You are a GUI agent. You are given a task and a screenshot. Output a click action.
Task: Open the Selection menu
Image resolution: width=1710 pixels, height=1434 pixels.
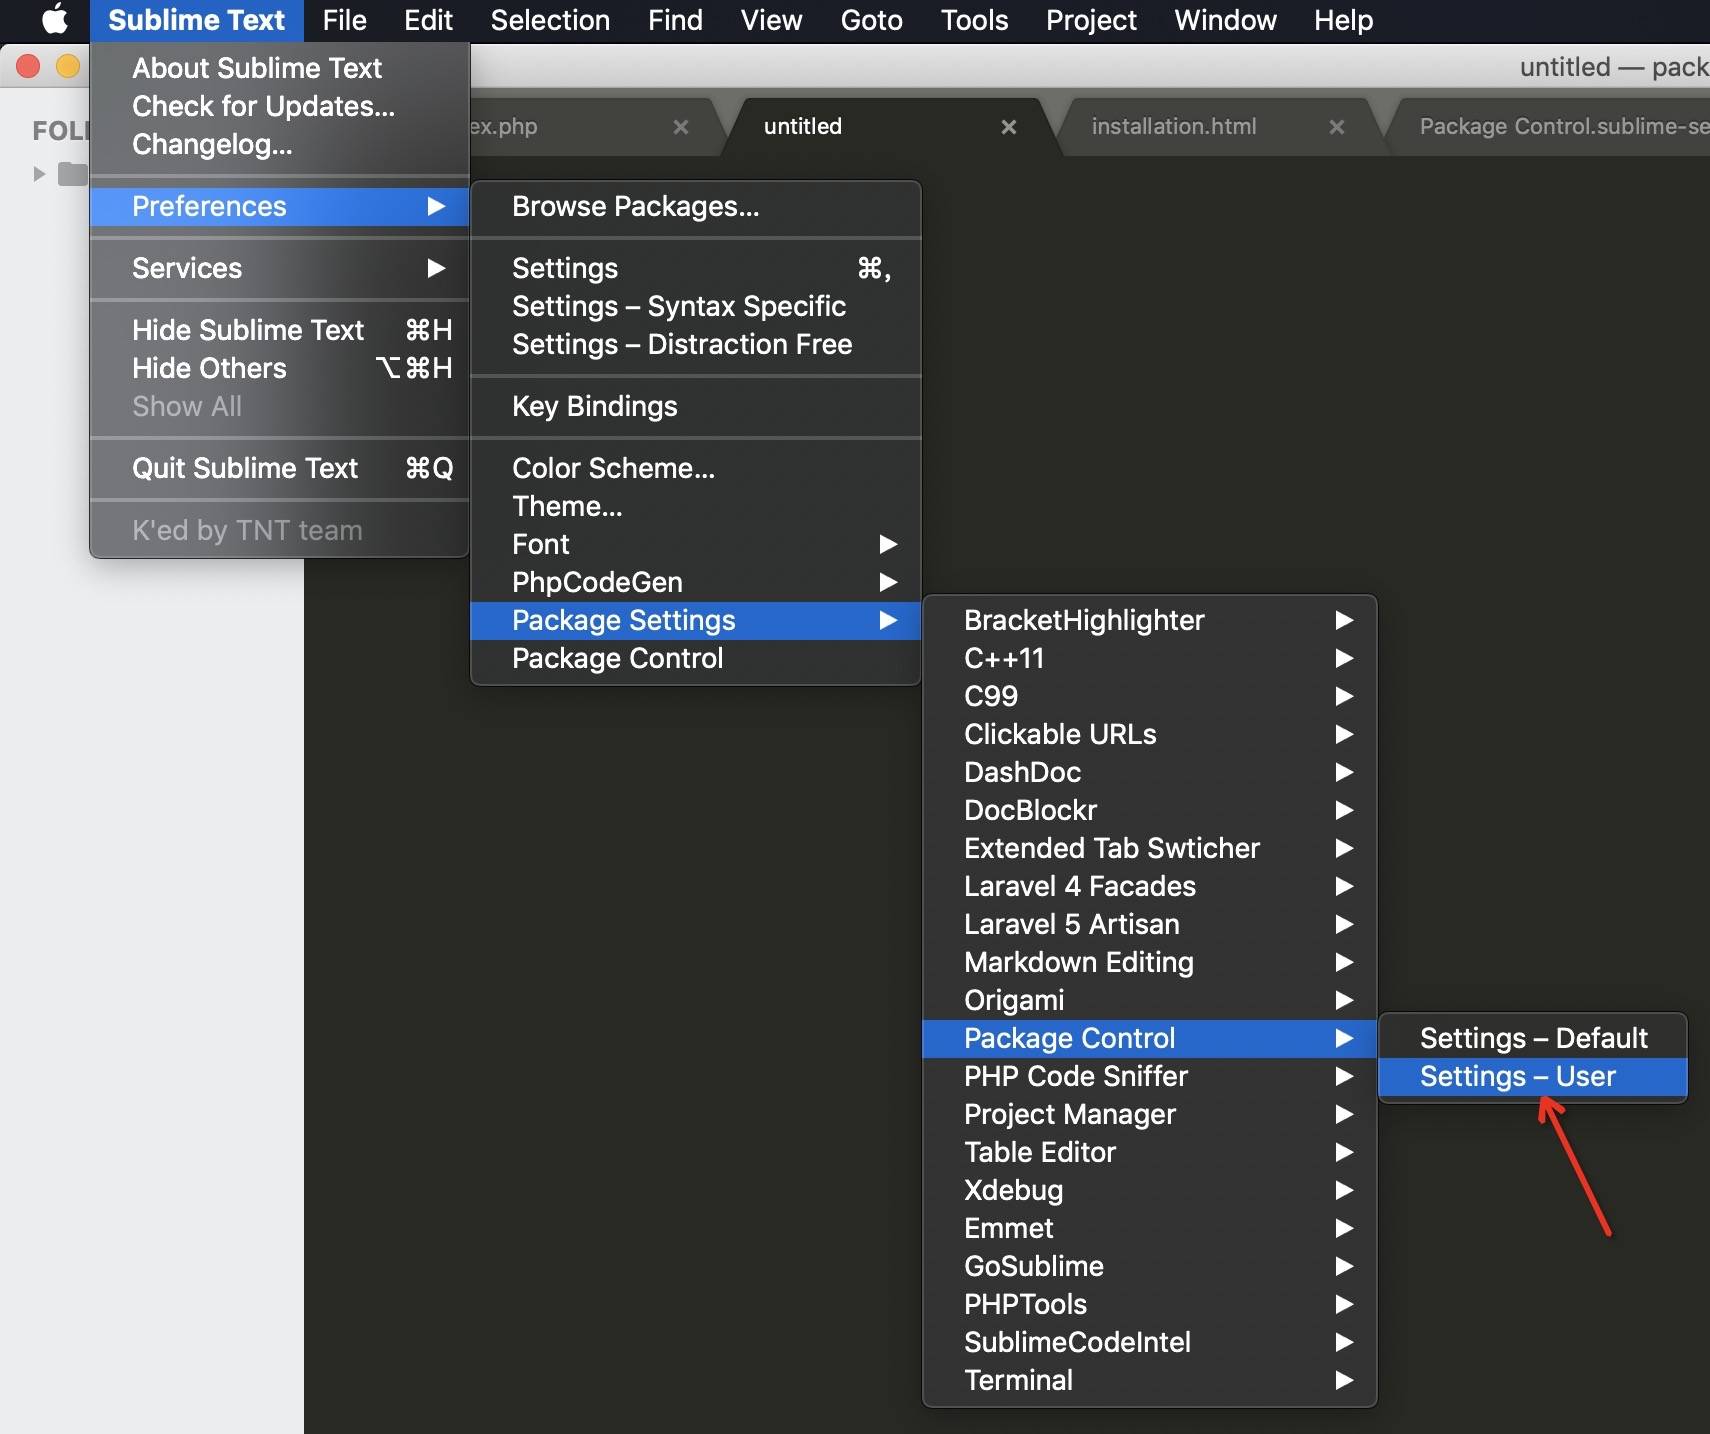(550, 20)
